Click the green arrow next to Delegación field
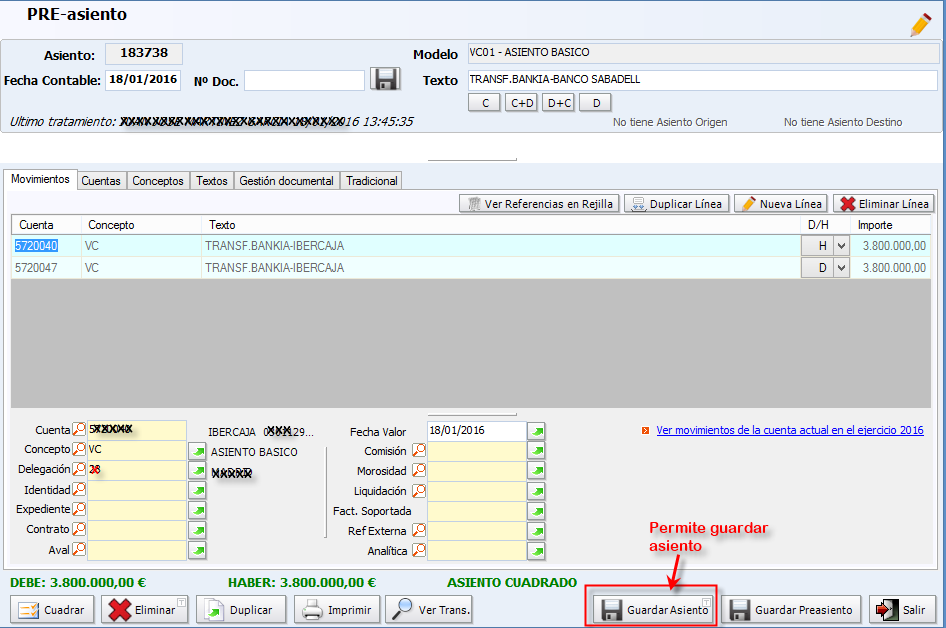Screen dimensions: 946x628 (197, 471)
